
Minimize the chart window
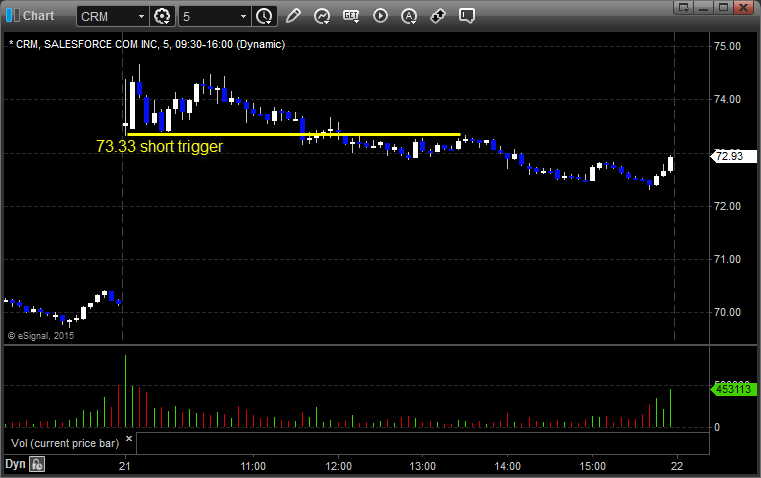tap(704, 7)
